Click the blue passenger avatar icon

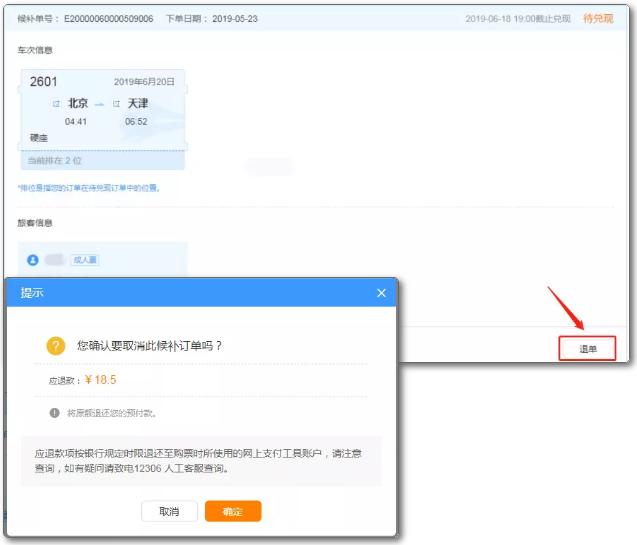pos(33,260)
